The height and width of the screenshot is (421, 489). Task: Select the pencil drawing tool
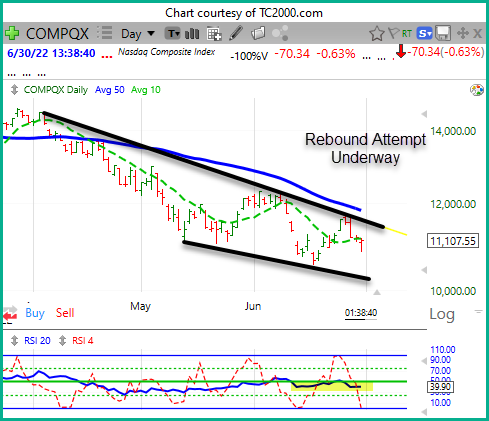[x=236, y=33]
